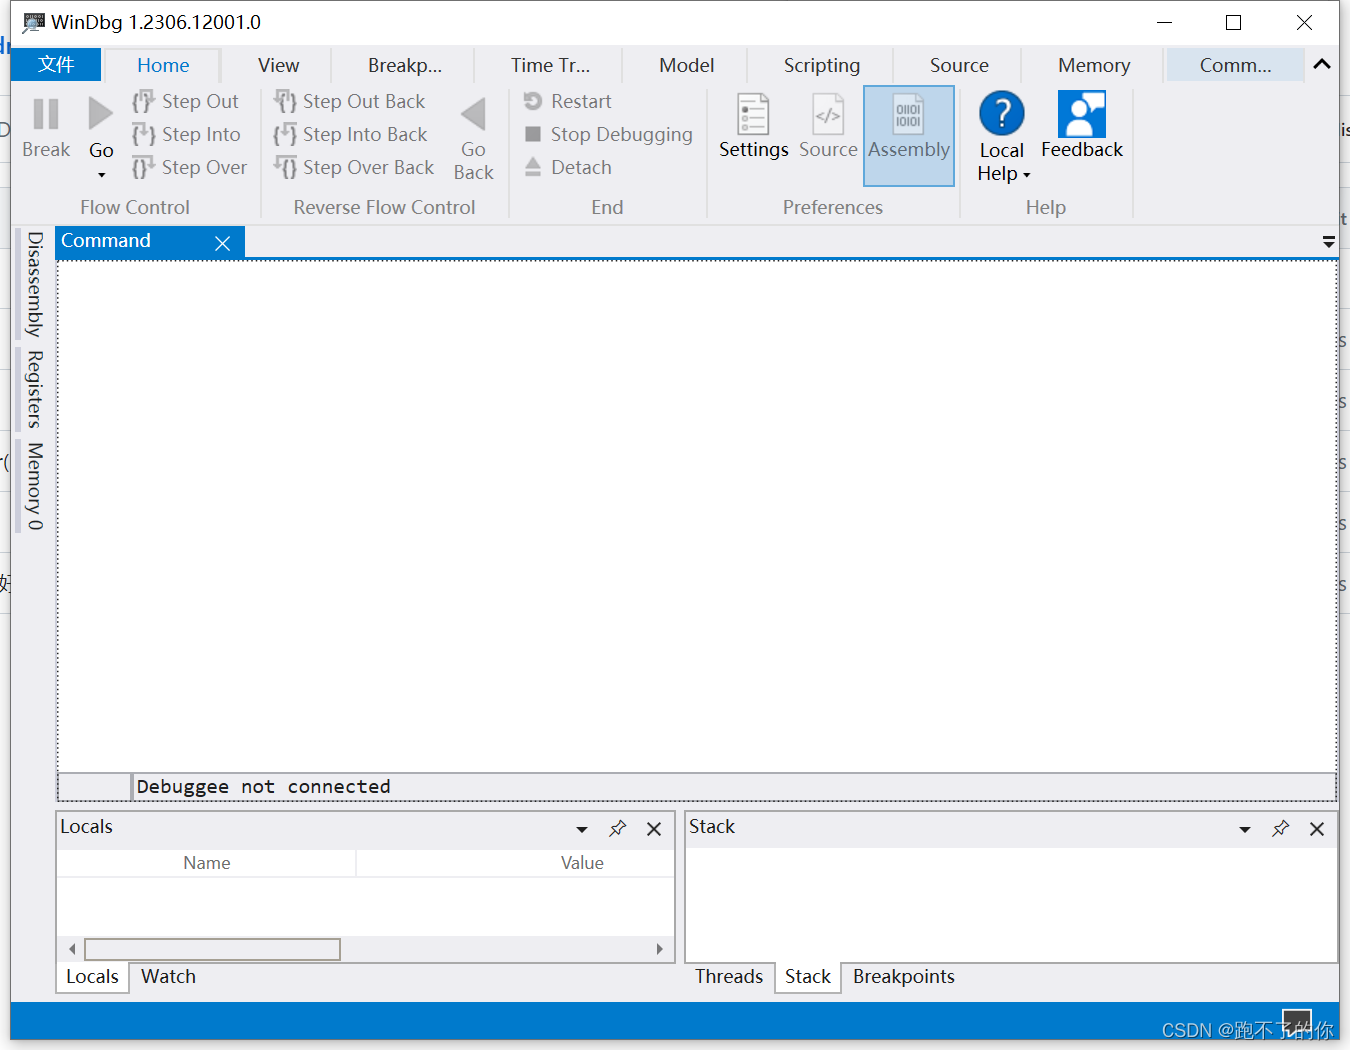Open the Feedback tool
This screenshot has height=1050, width=1350.
(1082, 126)
